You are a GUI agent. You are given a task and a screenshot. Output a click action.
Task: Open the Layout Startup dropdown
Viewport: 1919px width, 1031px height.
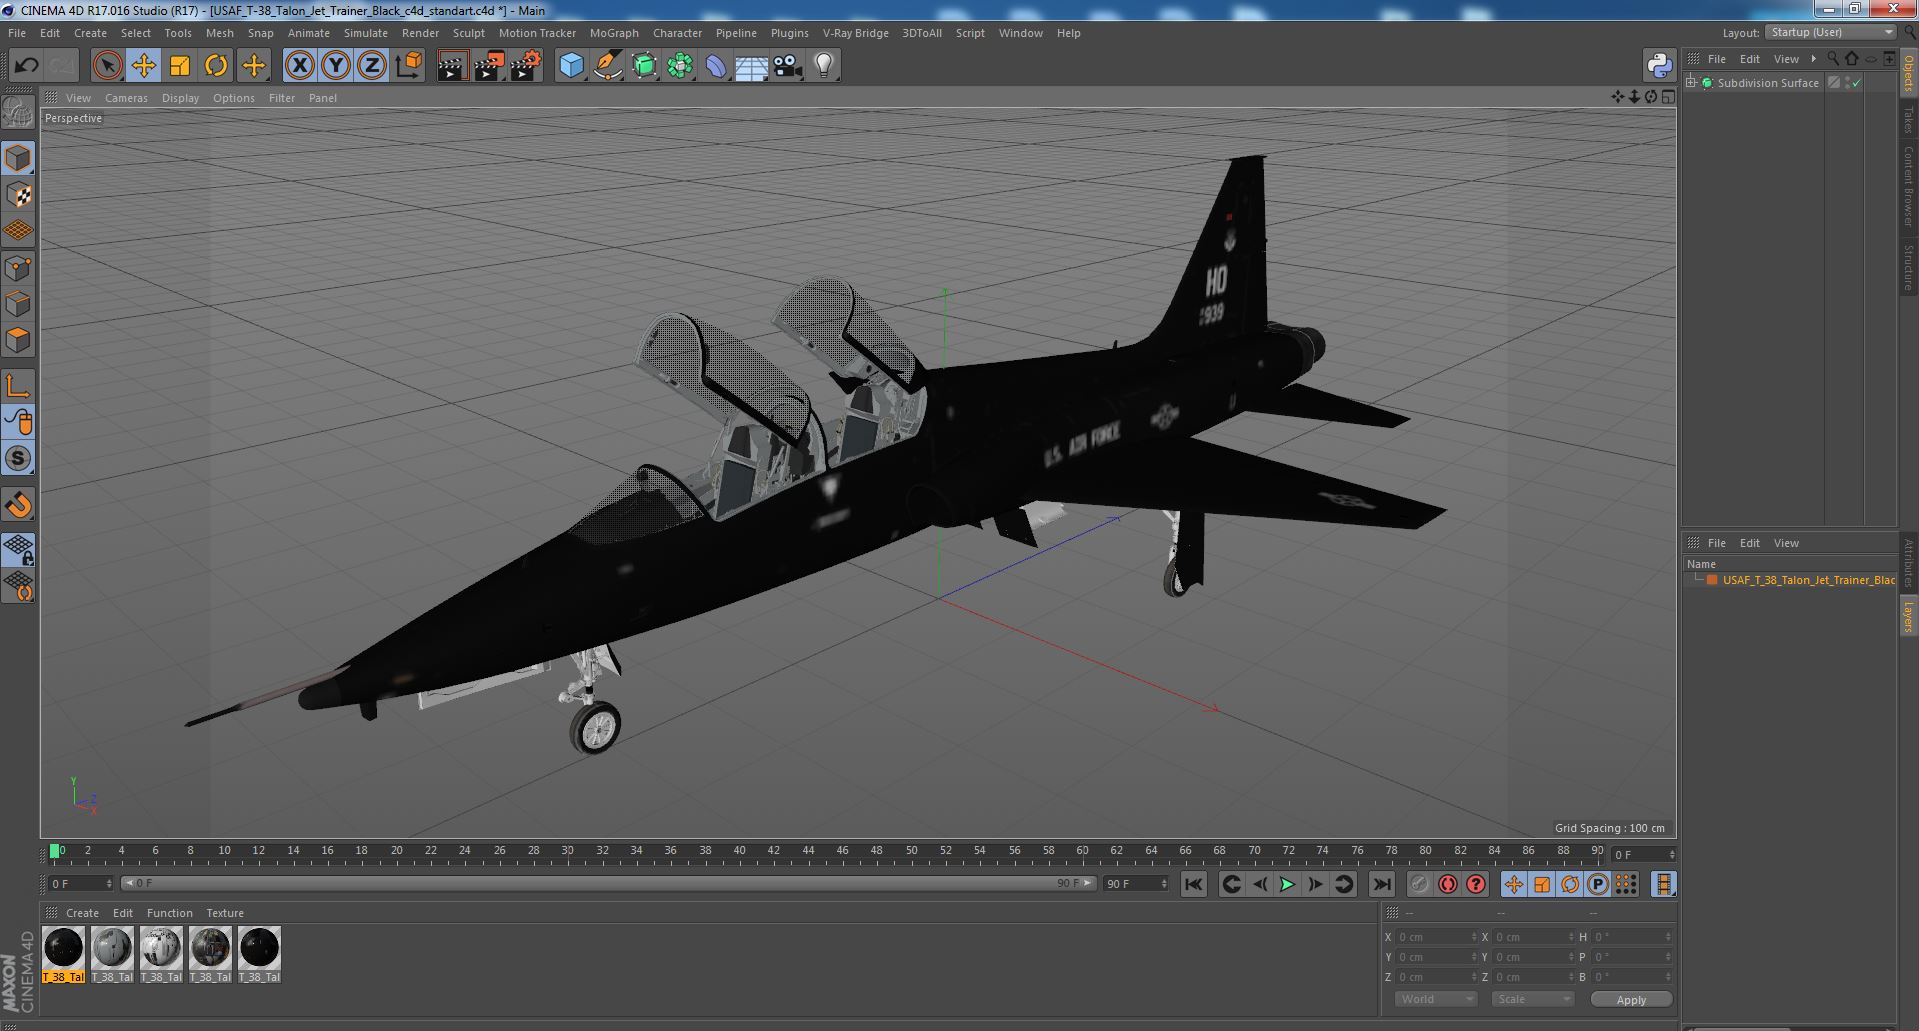click(1829, 32)
